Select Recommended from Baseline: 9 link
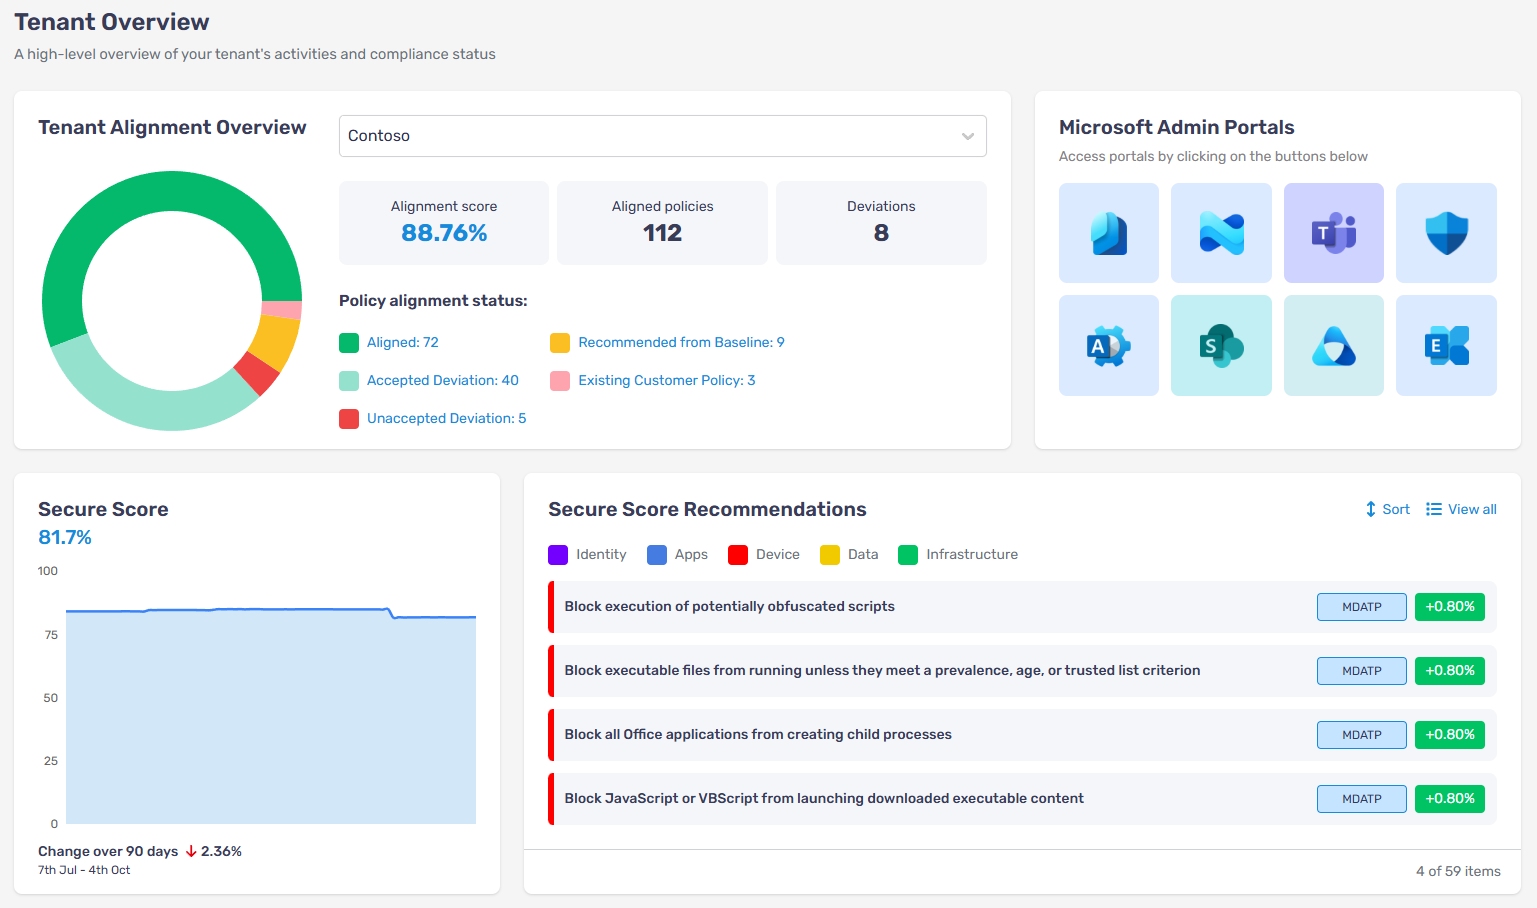 click(681, 343)
